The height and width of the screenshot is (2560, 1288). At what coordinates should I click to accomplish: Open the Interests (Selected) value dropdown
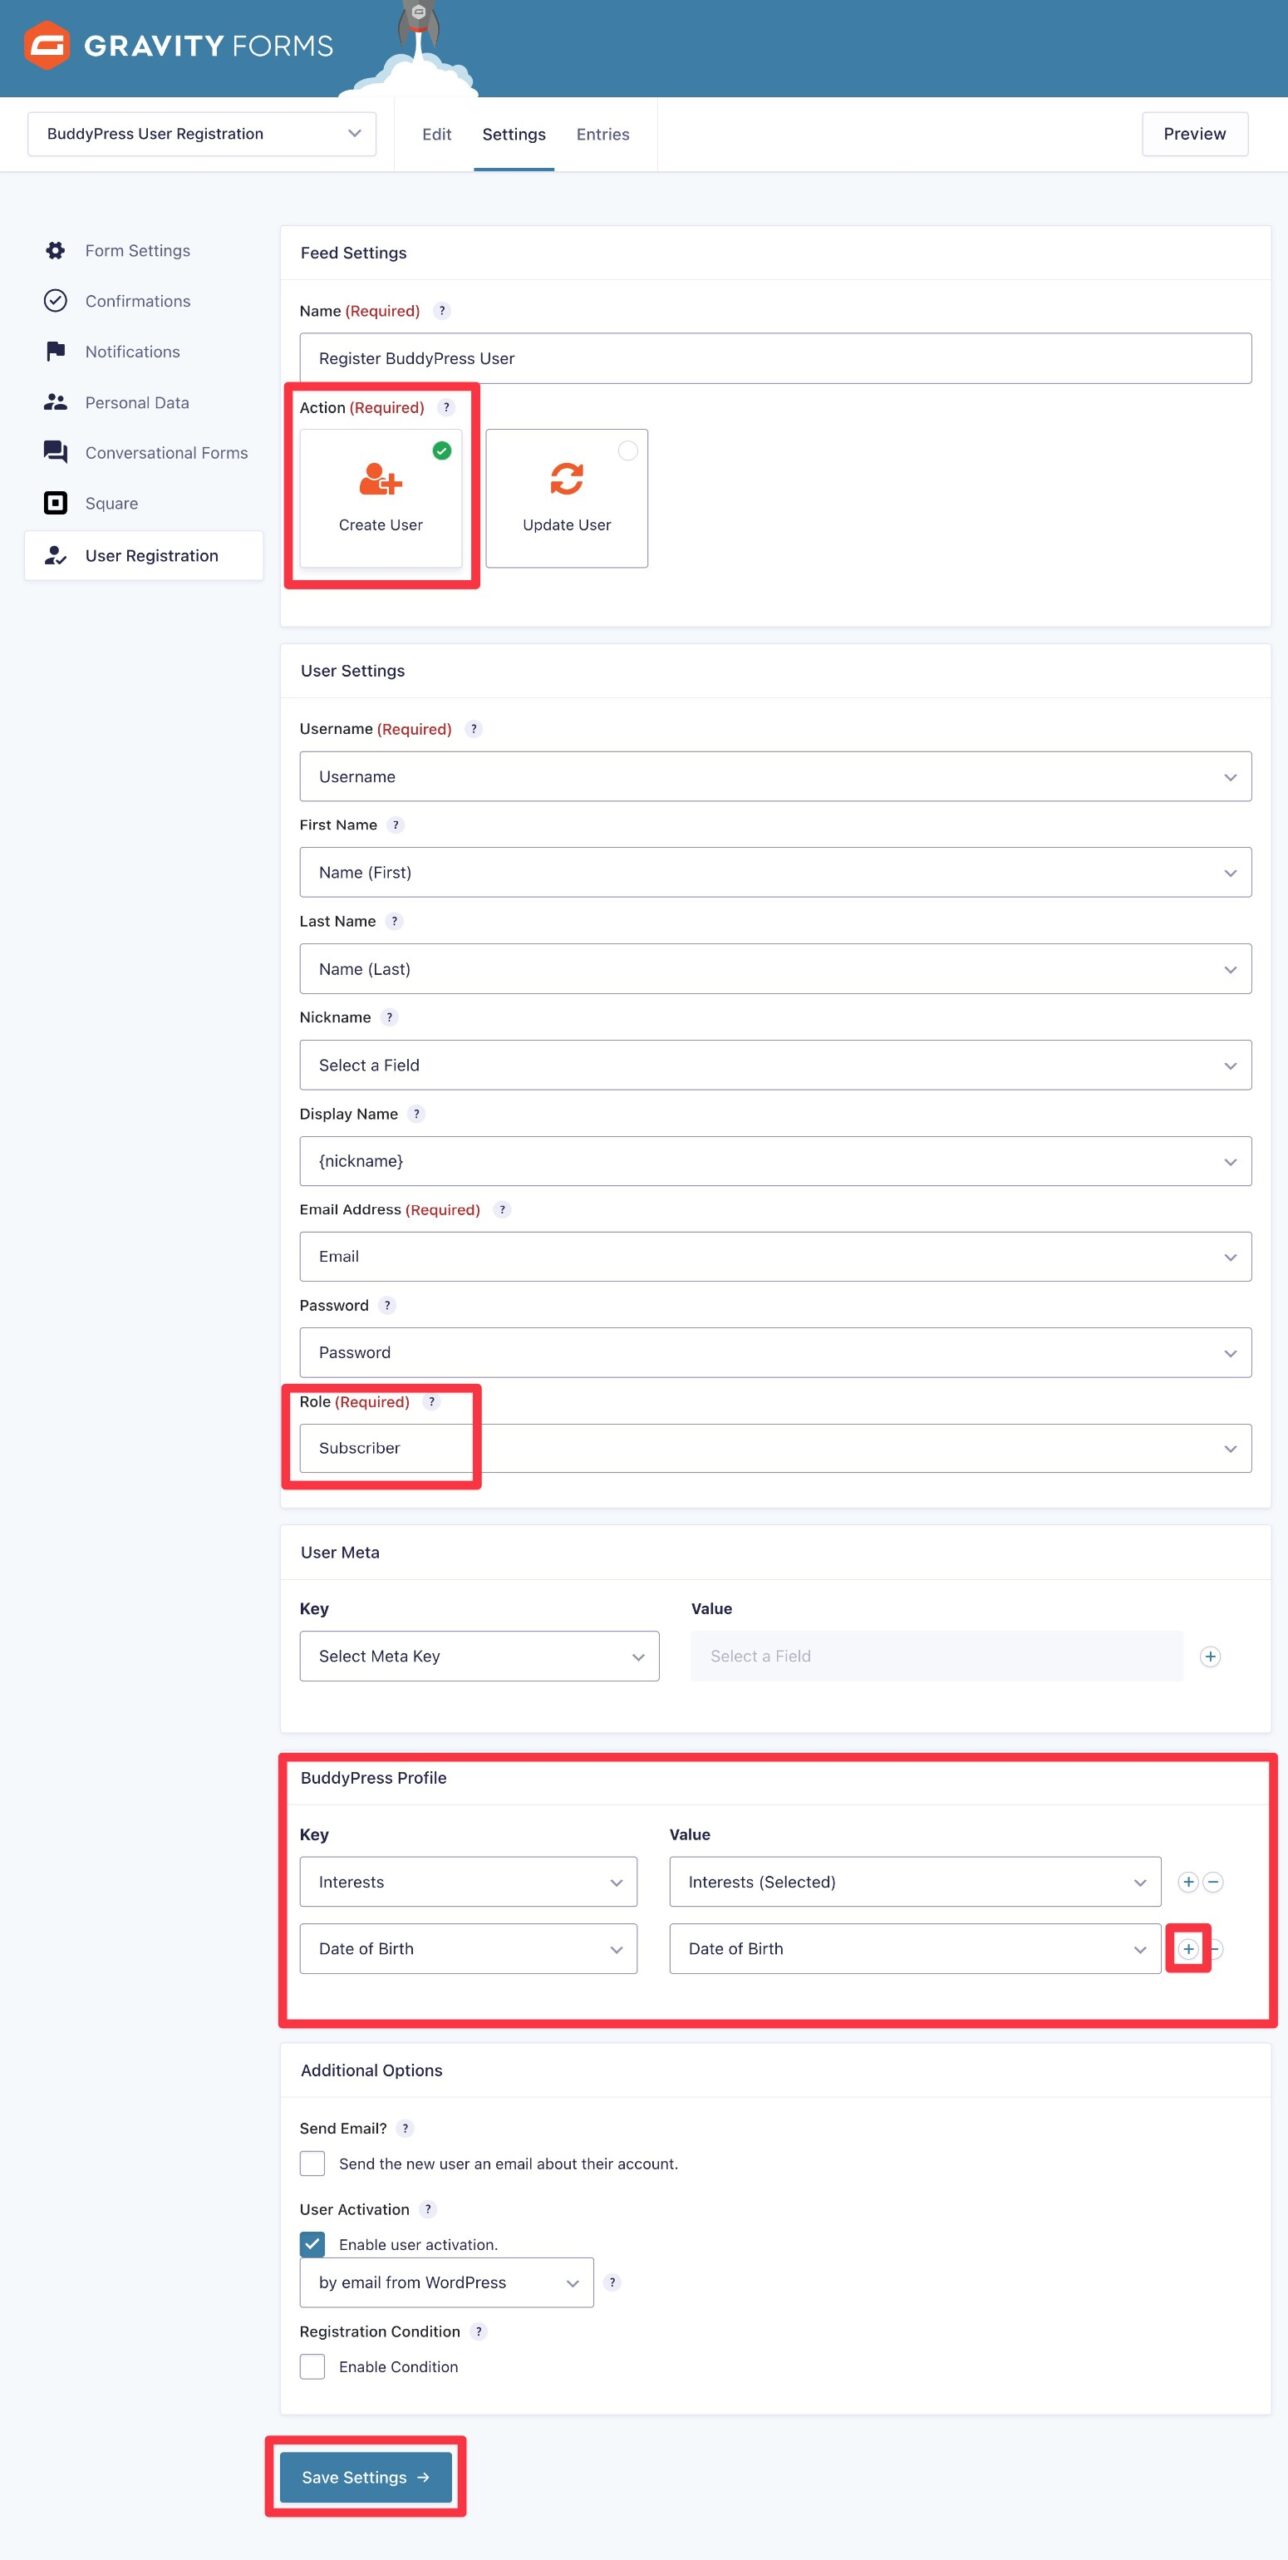click(916, 1883)
